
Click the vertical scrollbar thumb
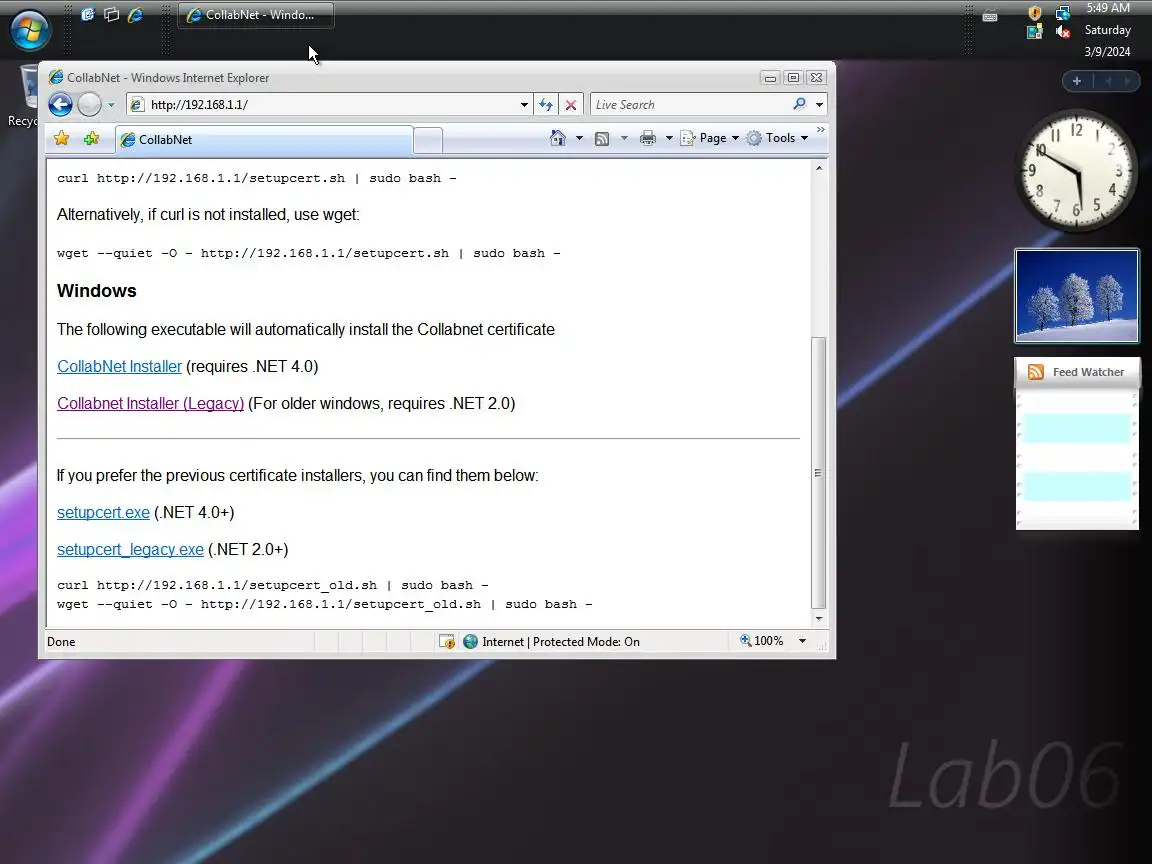point(818,472)
